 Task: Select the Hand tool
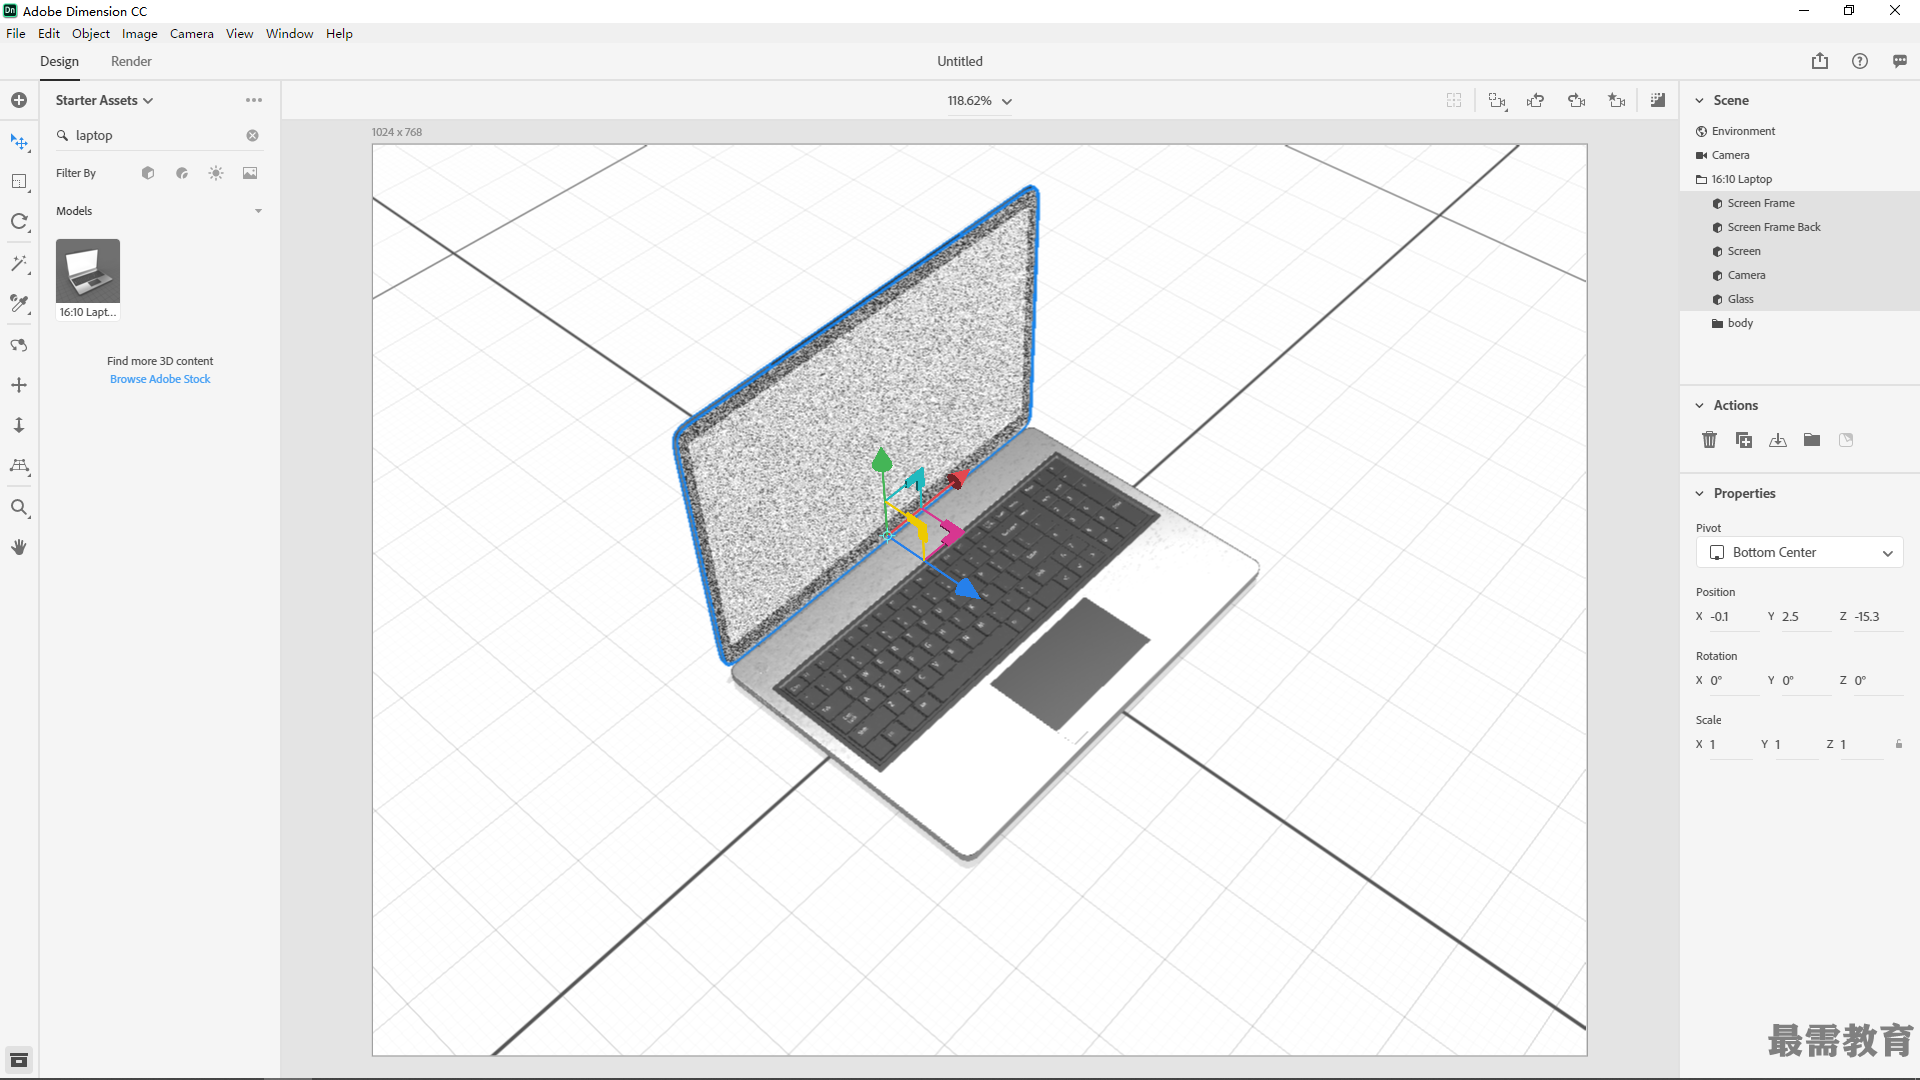pos(19,547)
